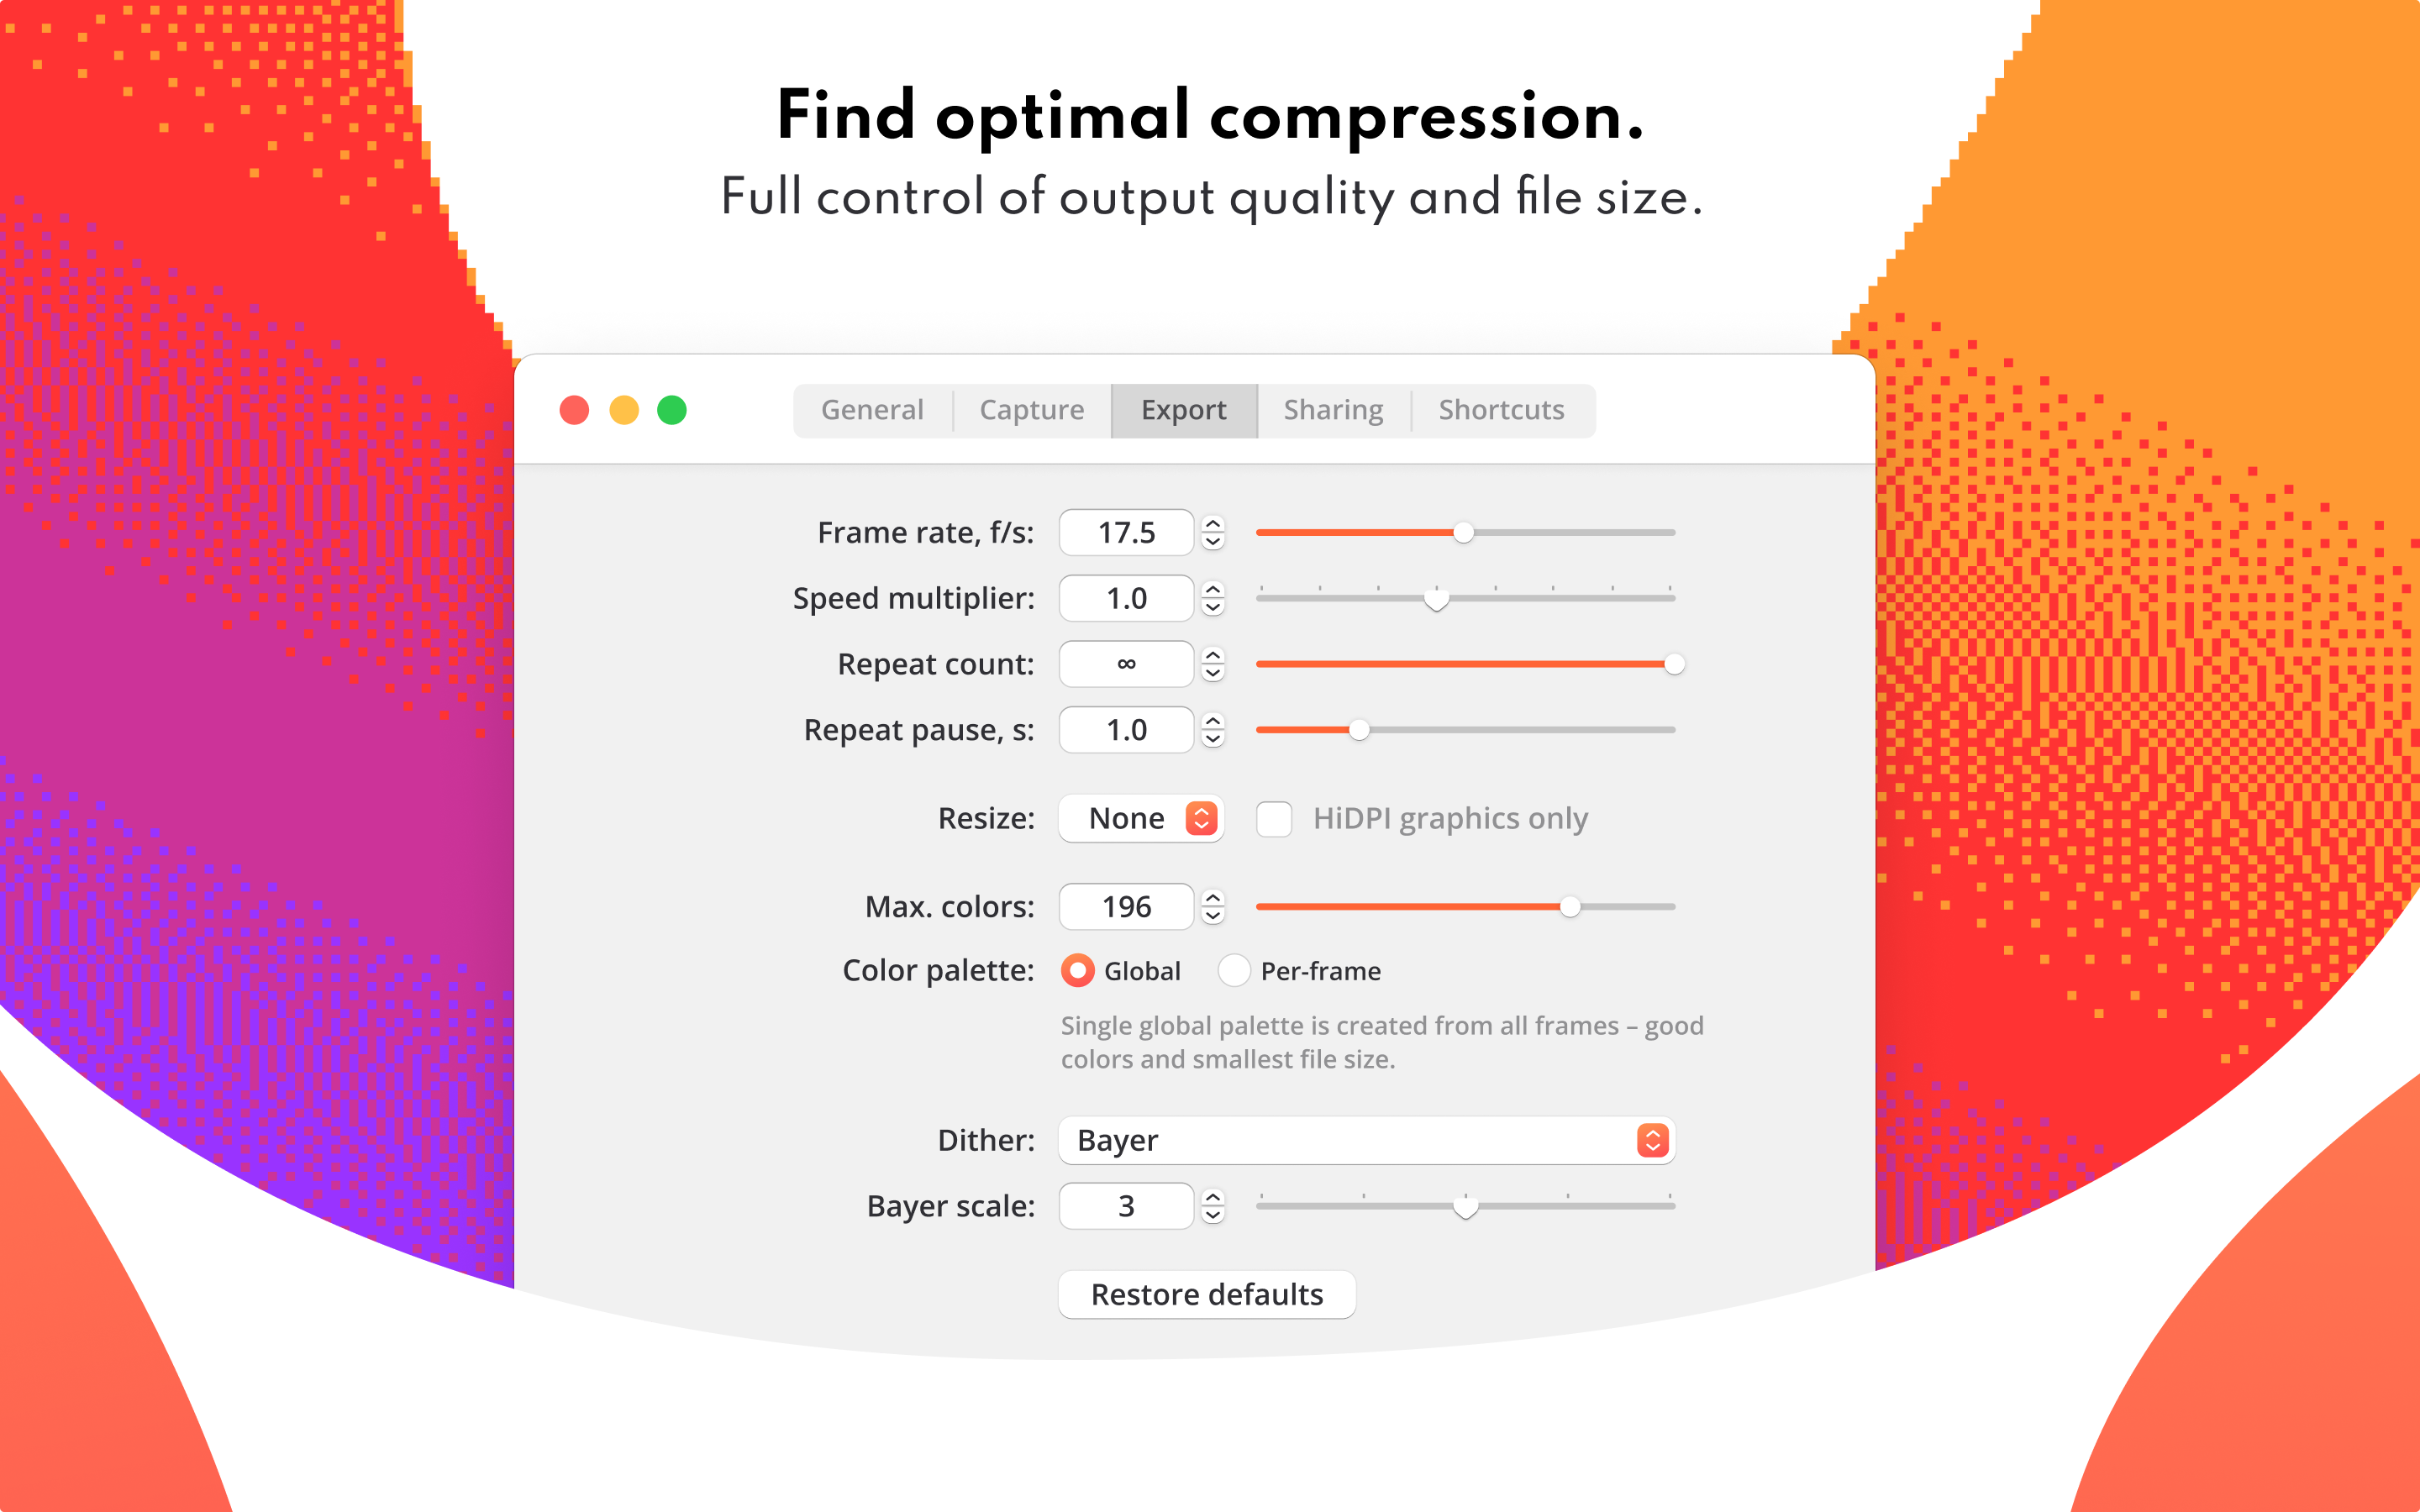
Task: Decrease Bayer scale with stepper down arrow
Action: pyautogui.click(x=1213, y=1215)
